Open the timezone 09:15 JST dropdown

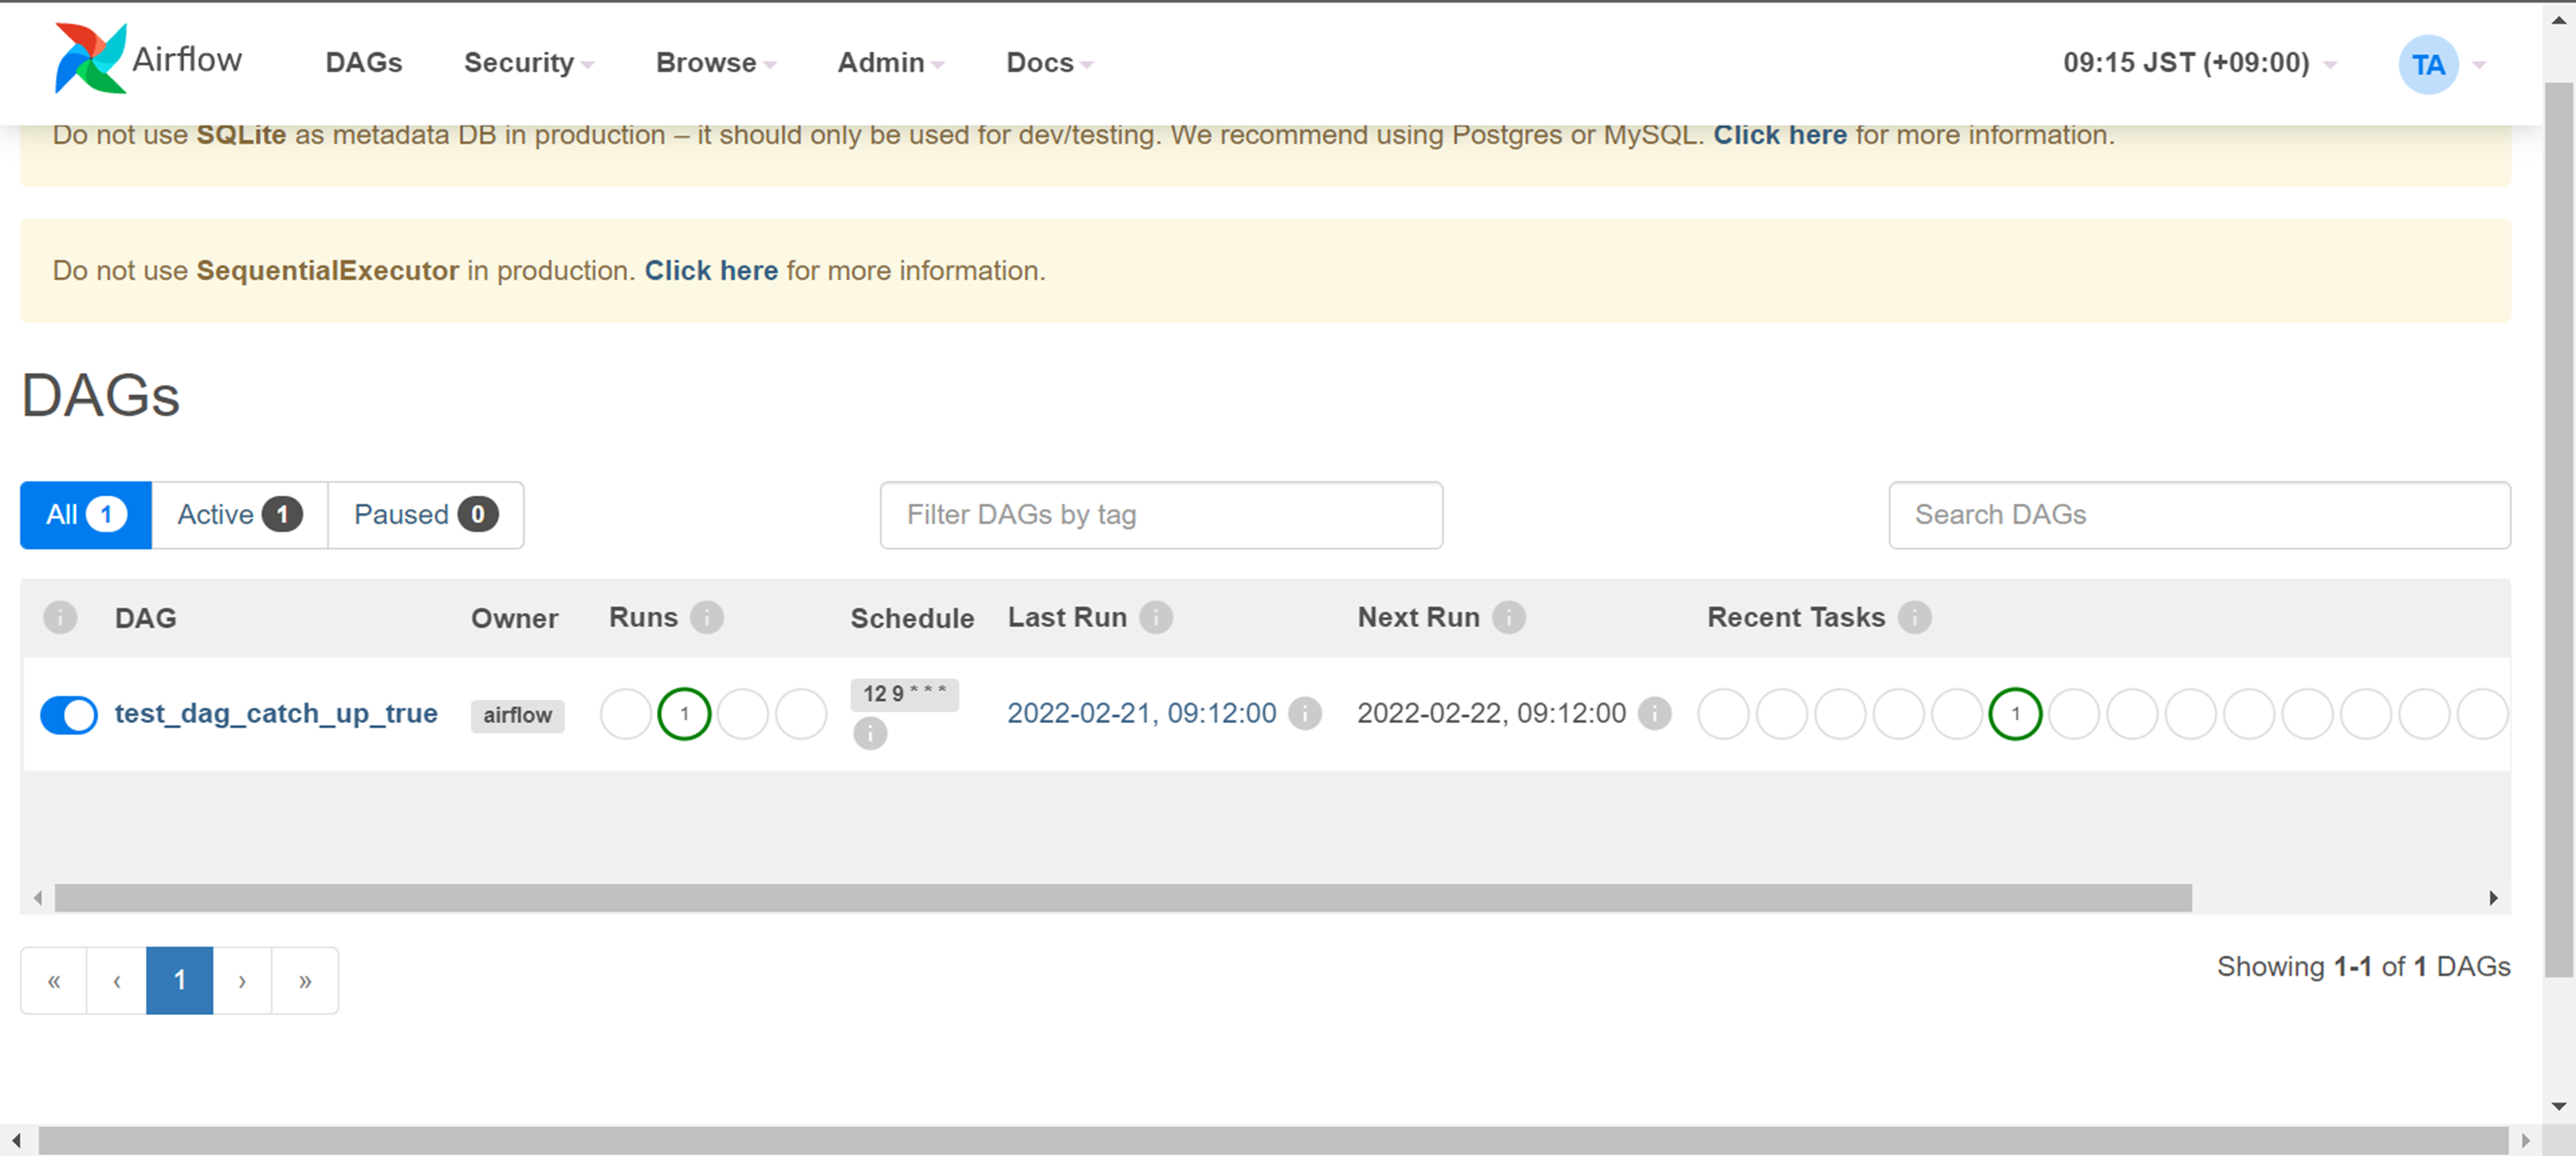(2198, 62)
